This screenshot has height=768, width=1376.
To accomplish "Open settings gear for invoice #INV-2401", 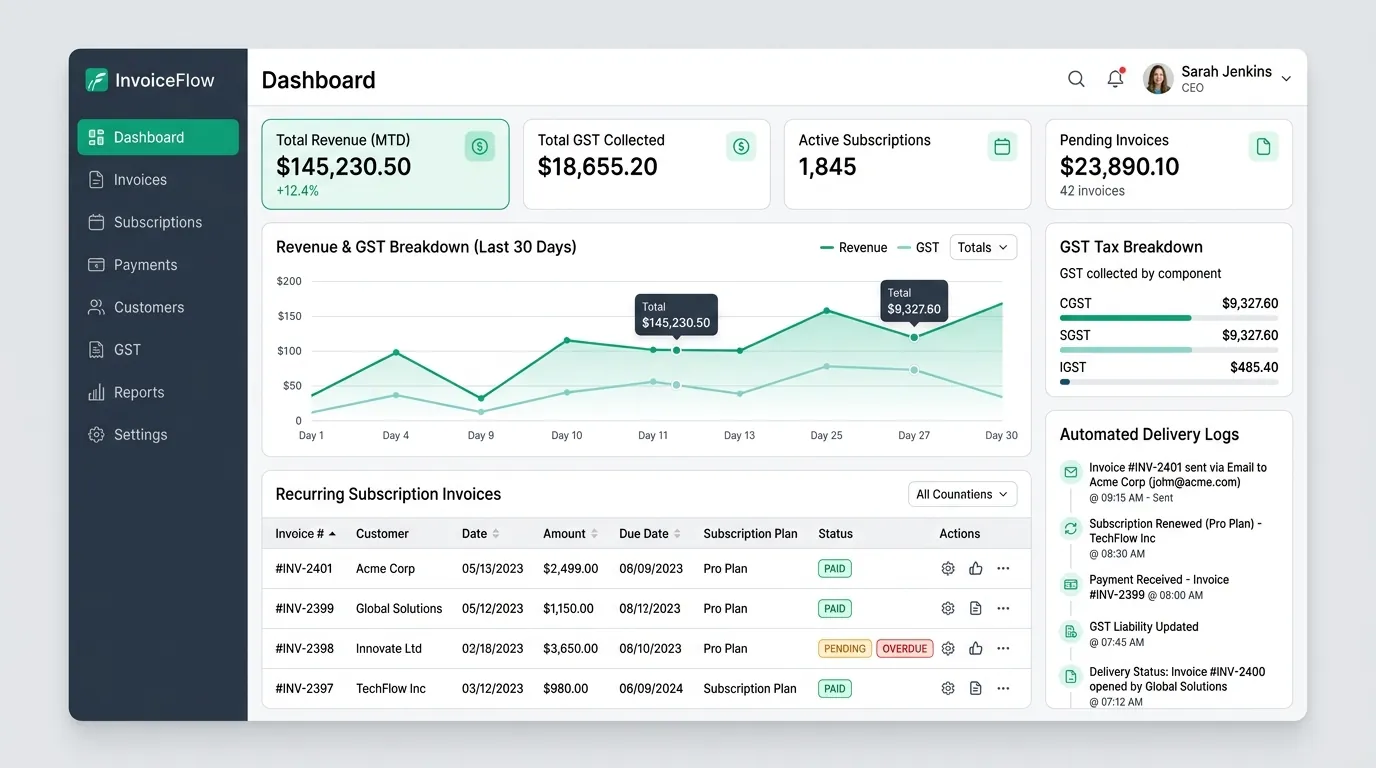I will (x=948, y=568).
